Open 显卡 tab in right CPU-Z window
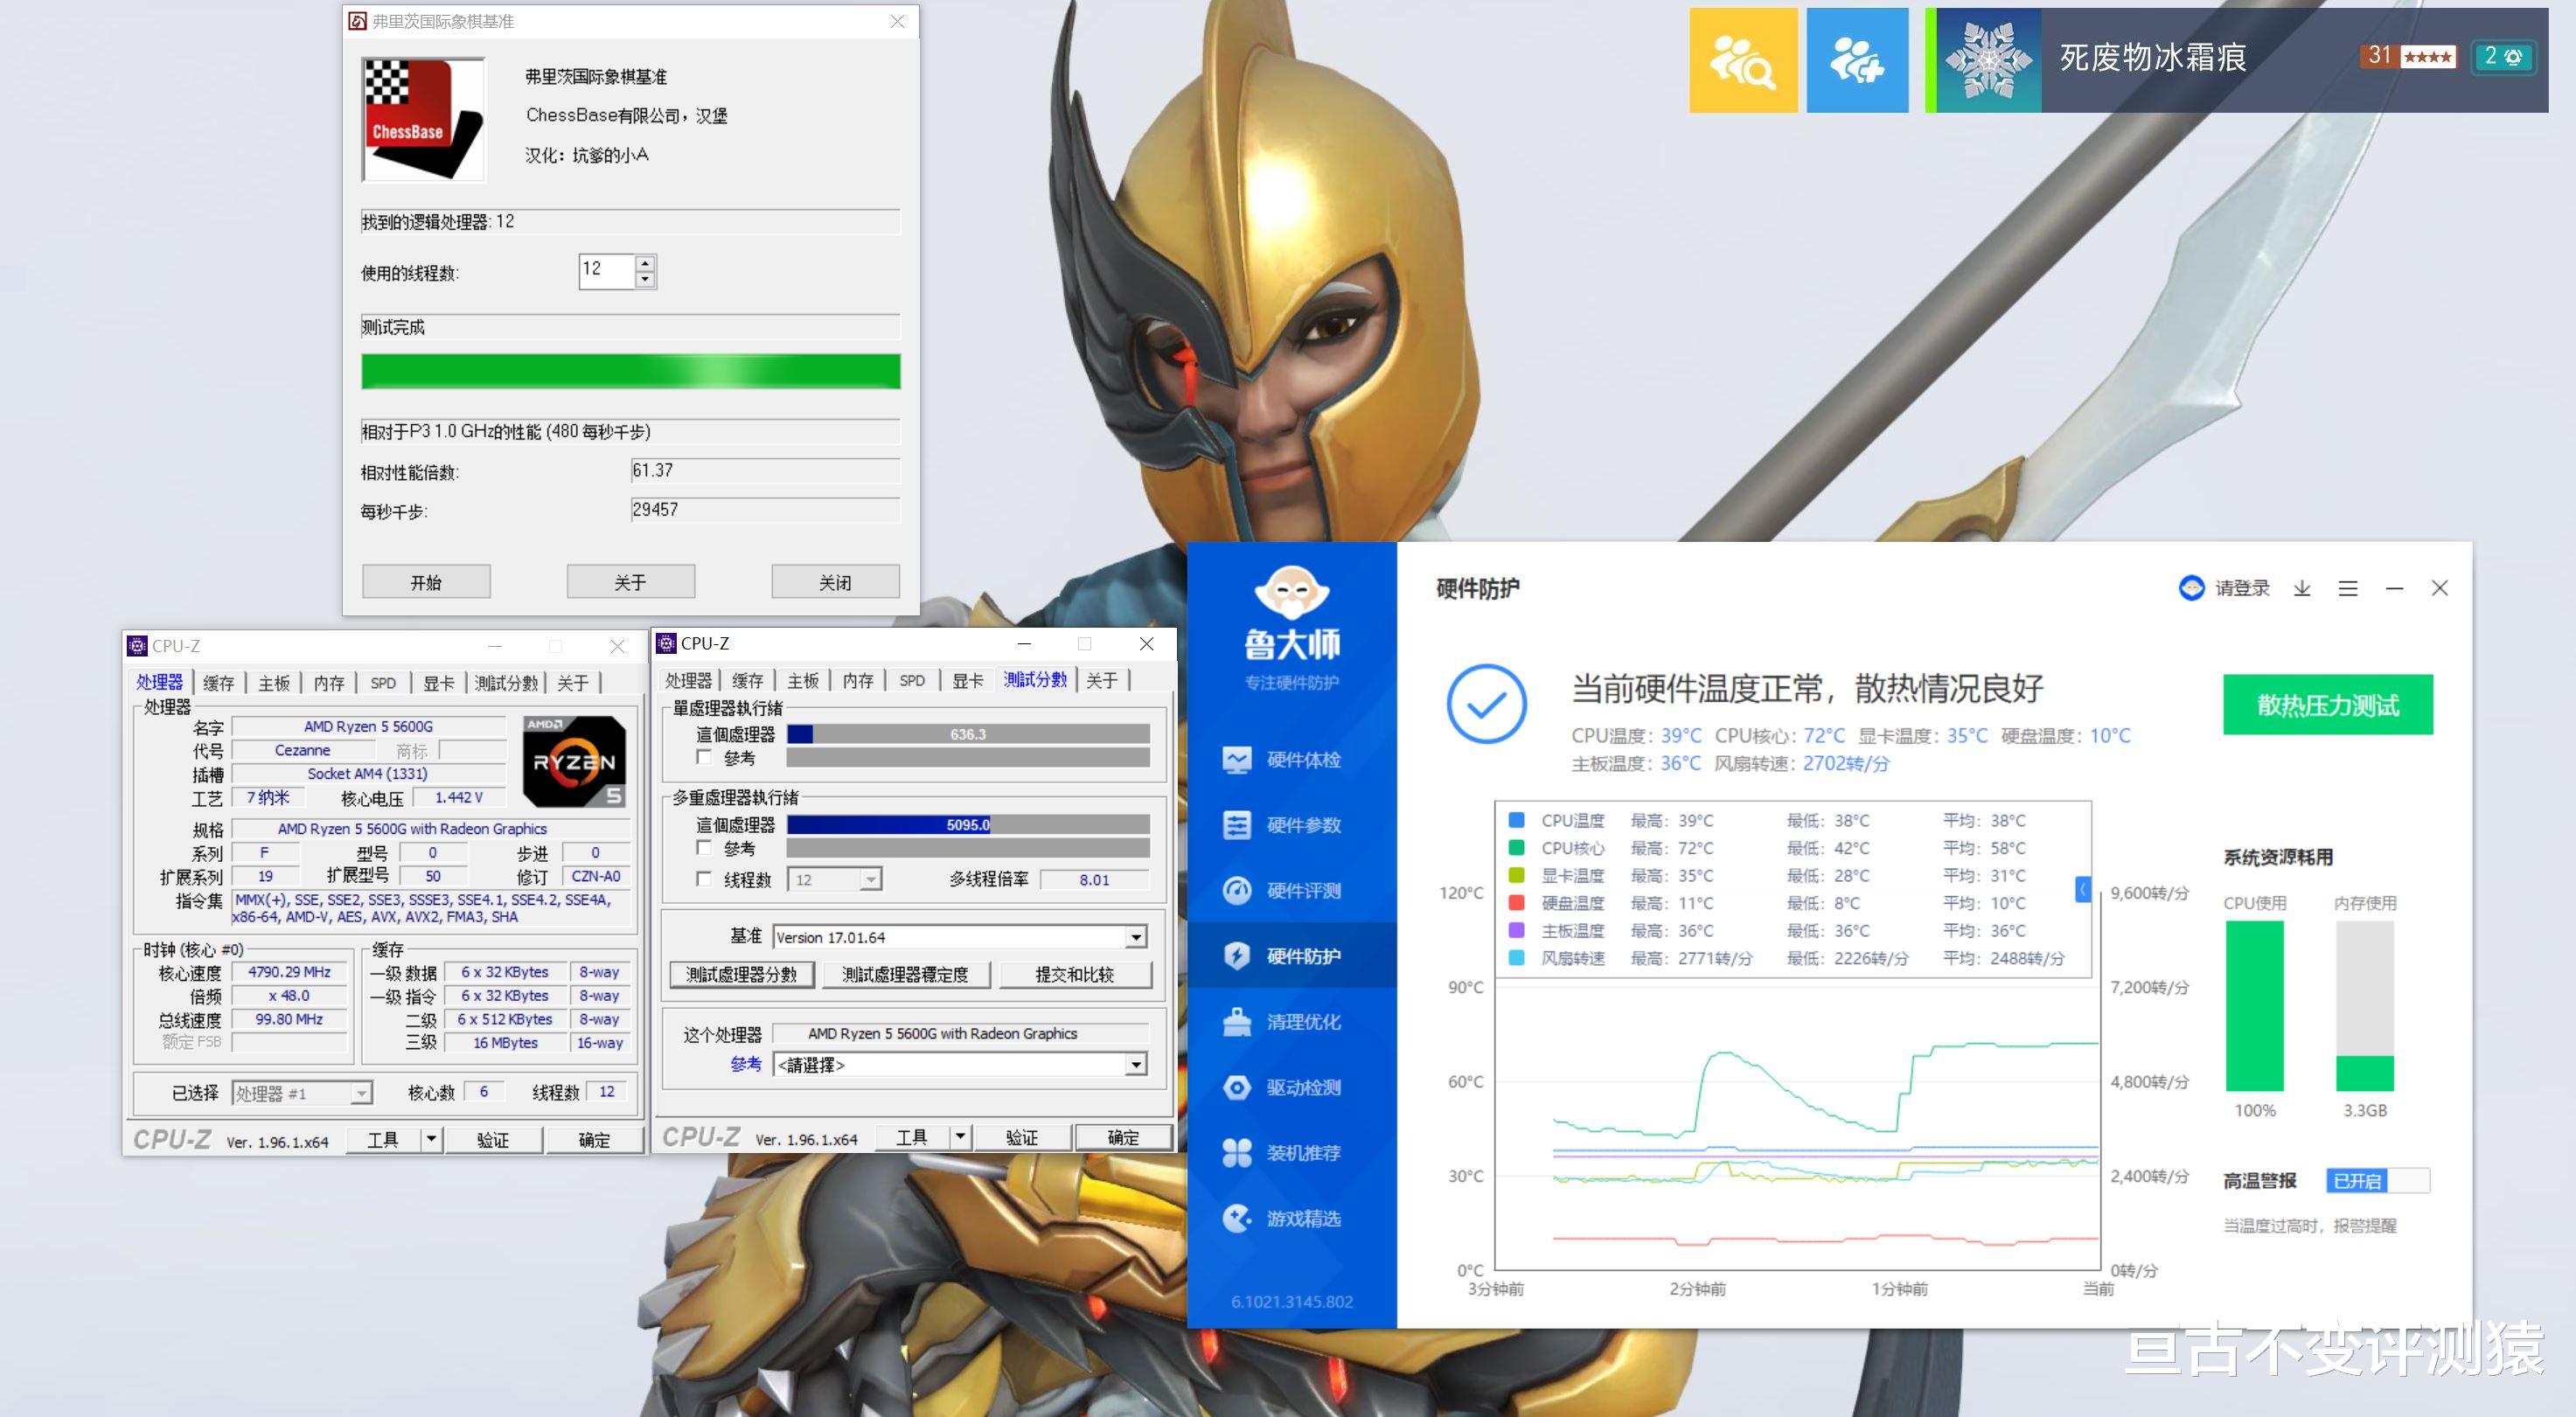 click(967, 681)
